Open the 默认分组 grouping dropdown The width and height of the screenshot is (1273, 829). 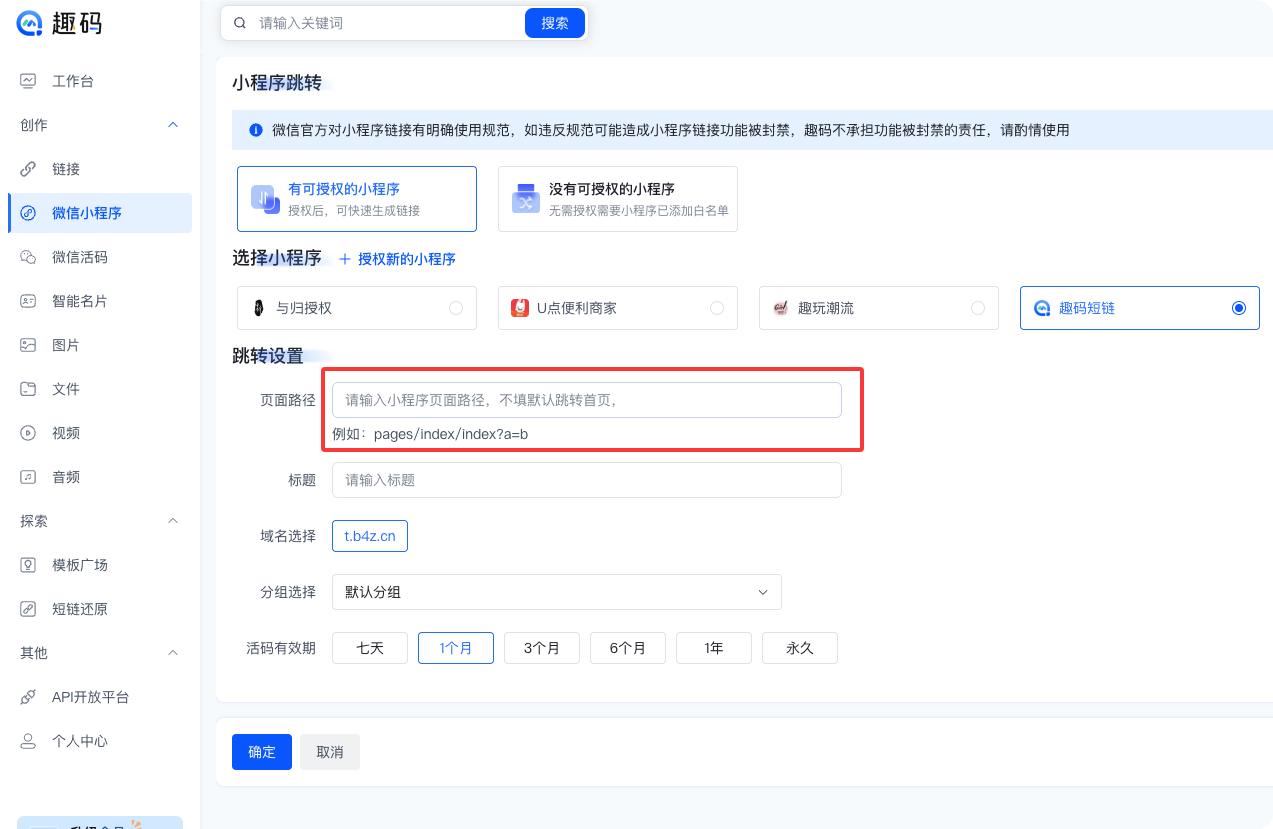(x=557, y=592)
